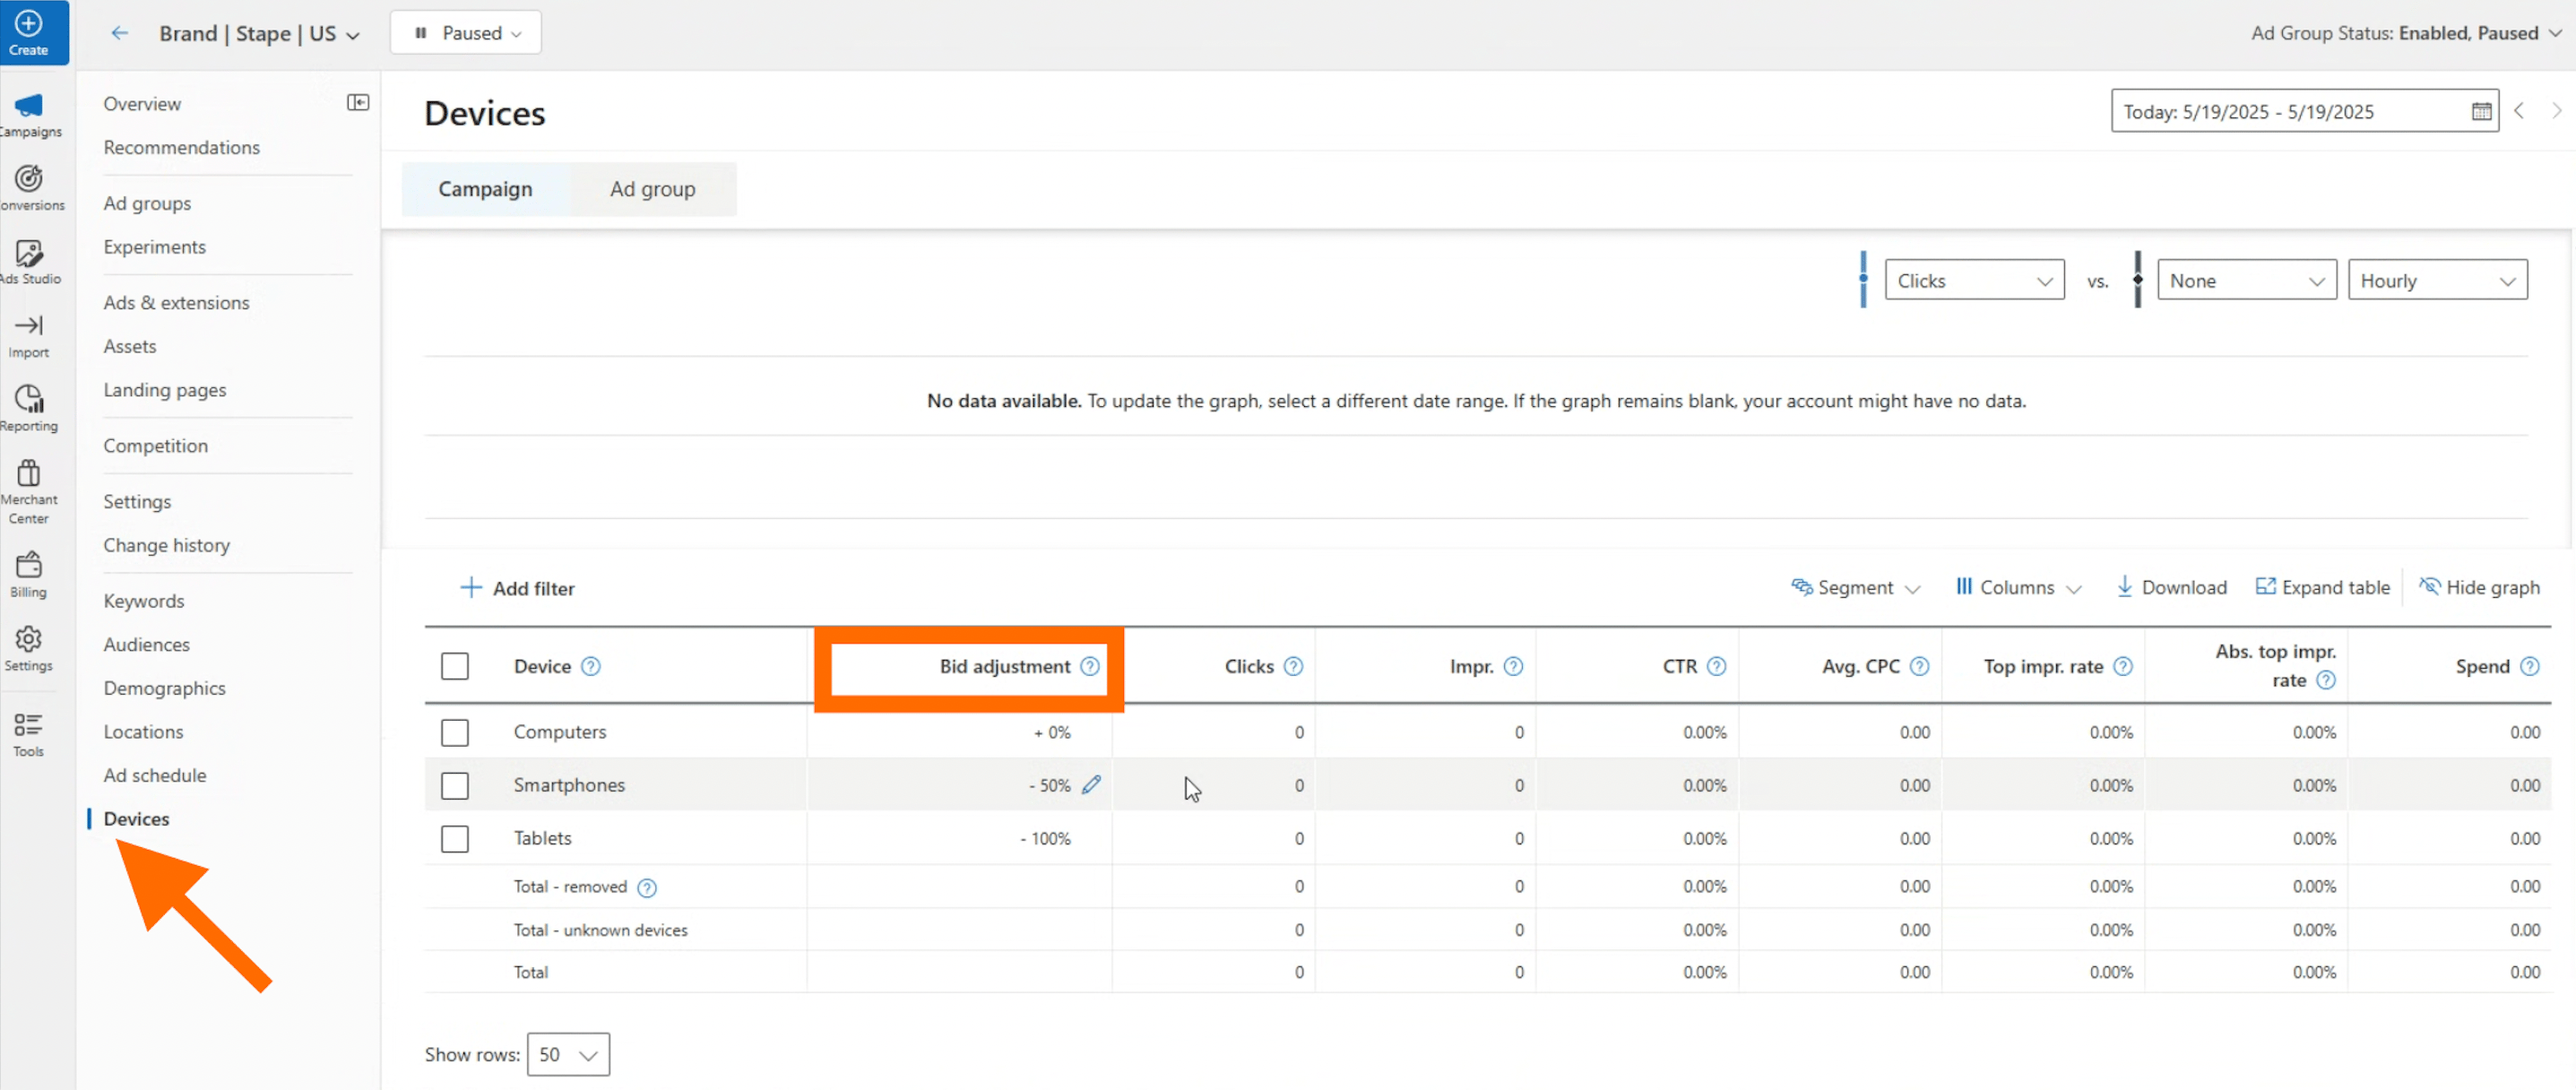
Task: Open Tools icon in left rail
Action: [x=29, y=724]
